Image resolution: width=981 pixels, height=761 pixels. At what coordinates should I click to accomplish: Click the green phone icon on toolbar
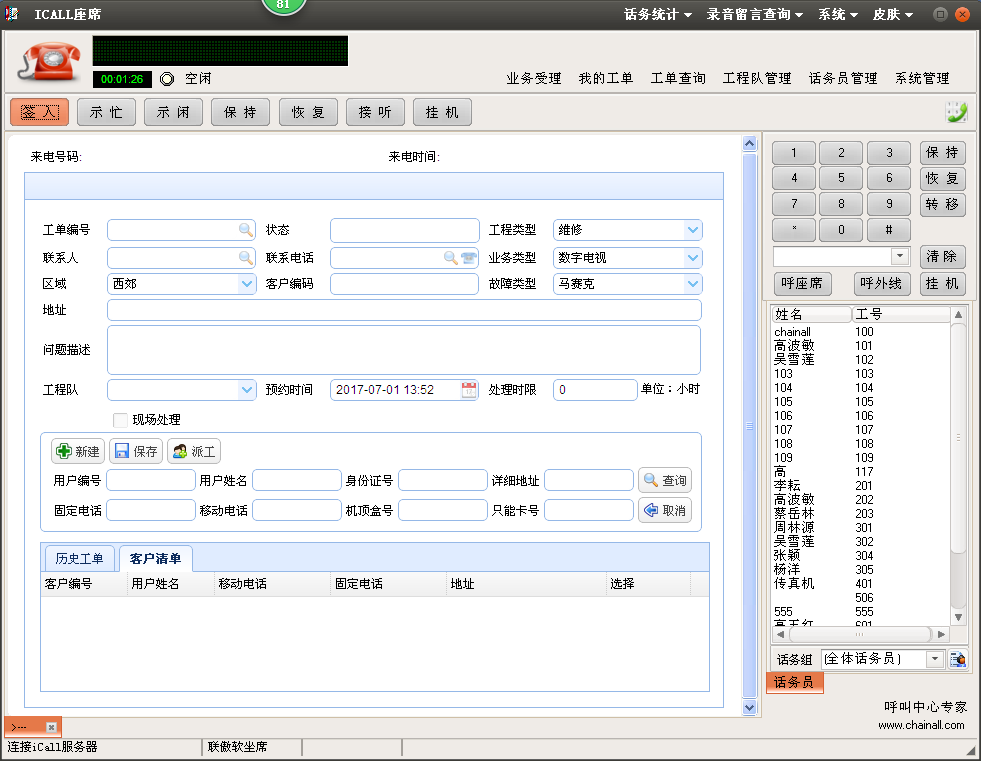coord(956,112)
